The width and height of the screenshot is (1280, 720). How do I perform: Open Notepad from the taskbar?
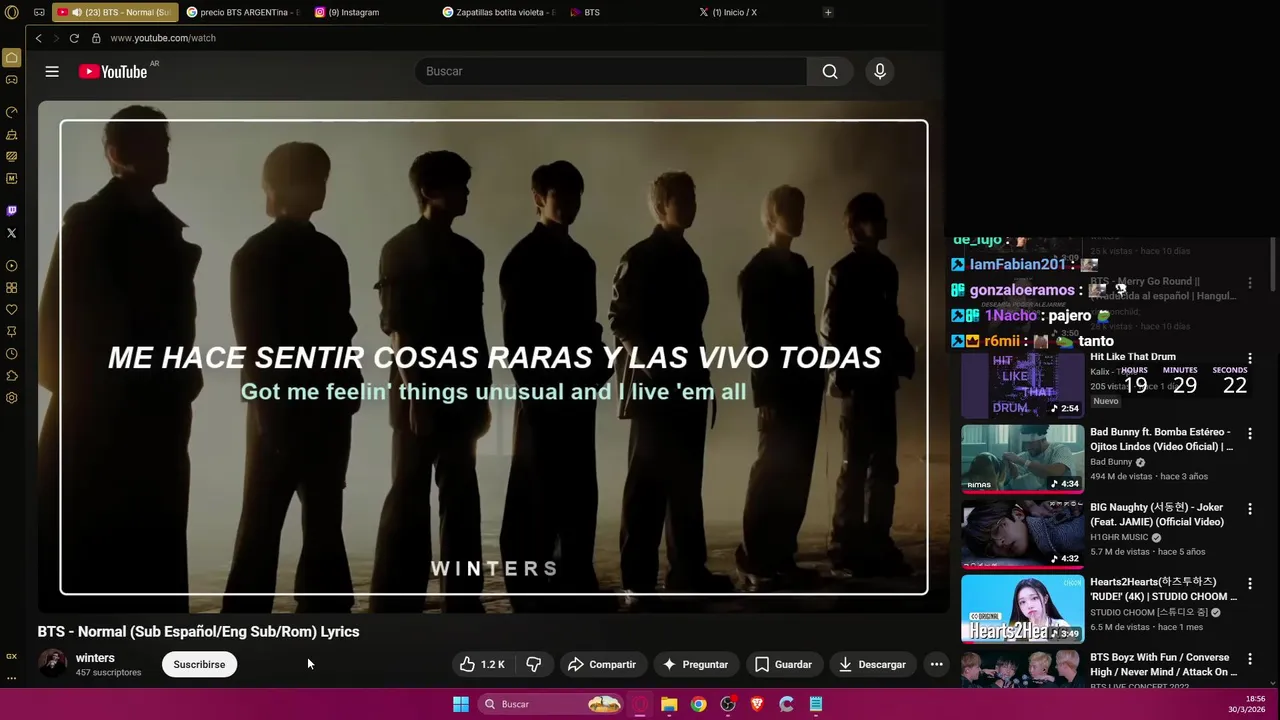(816, 704)
